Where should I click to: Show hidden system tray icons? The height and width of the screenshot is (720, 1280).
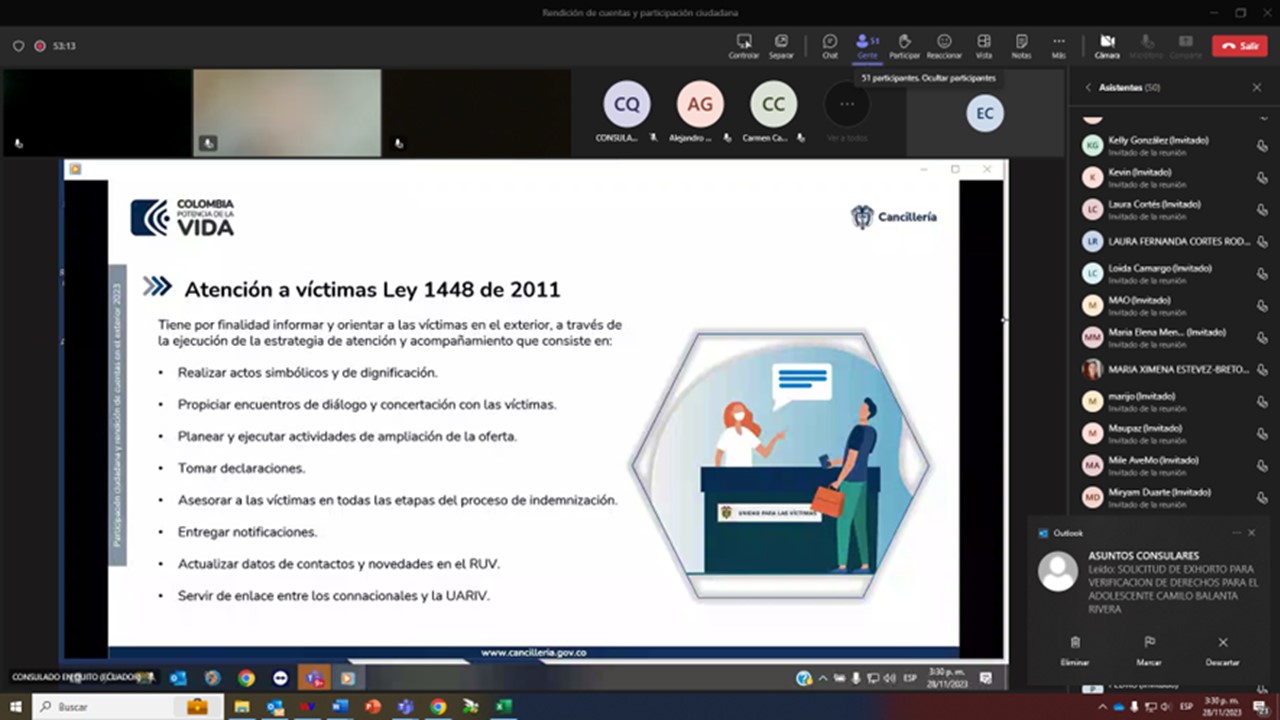click(x=1102, y=707)
